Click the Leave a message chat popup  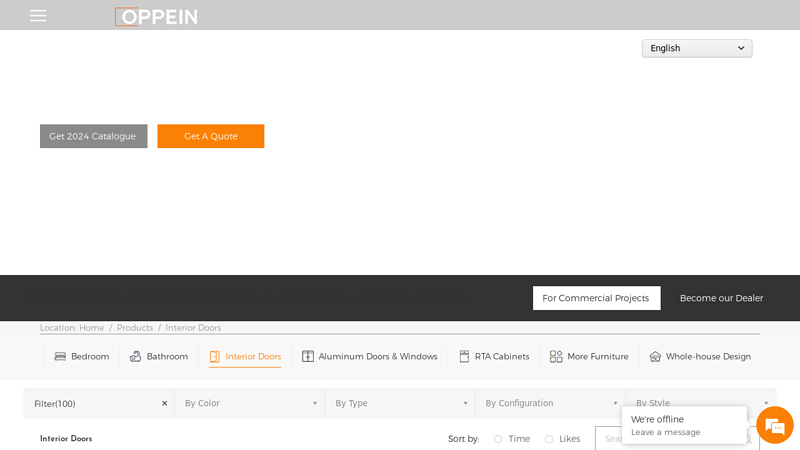[684, 425]
